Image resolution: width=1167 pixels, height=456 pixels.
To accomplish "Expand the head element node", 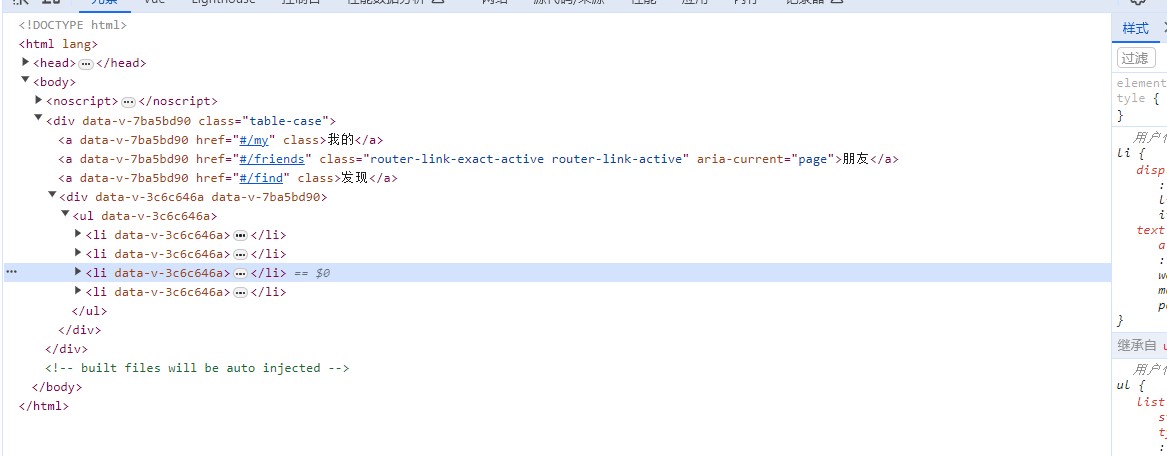I will [x=26, y=62].
